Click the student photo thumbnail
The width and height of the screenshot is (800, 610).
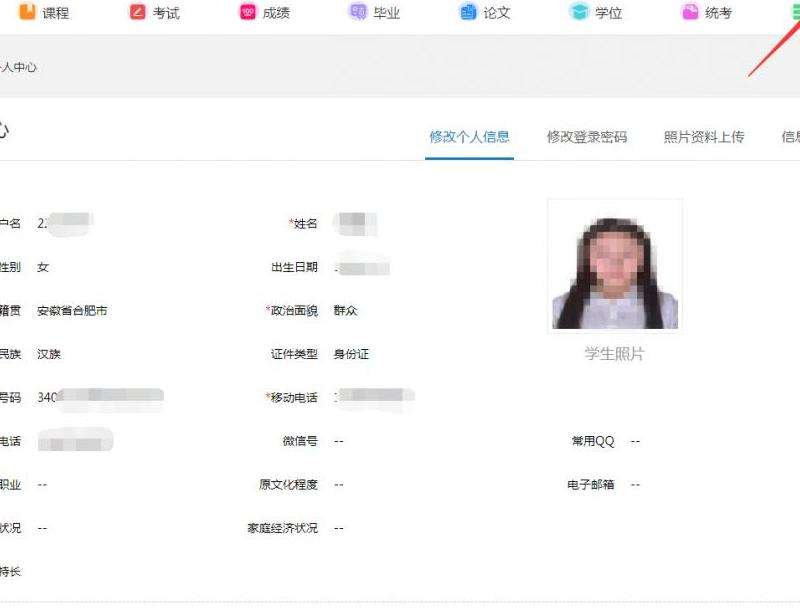pos(615,265)
